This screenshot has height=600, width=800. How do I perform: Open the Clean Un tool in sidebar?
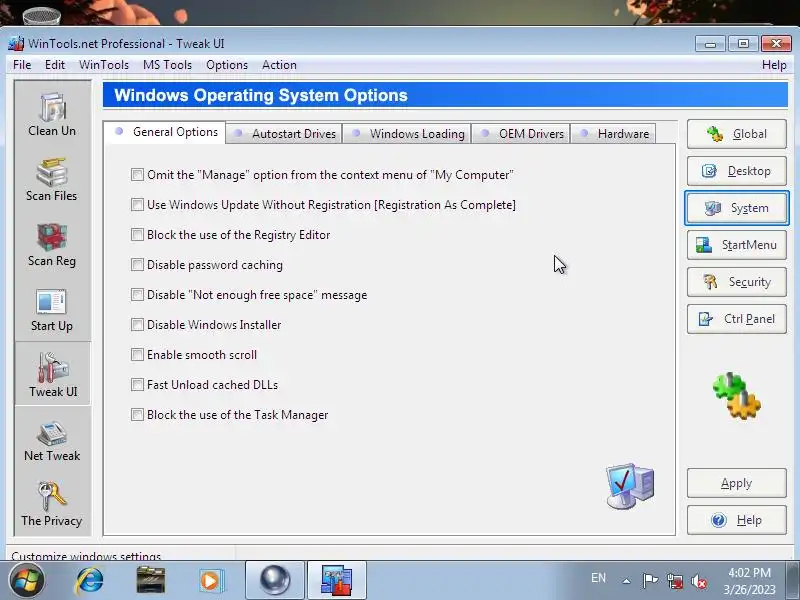click(52, 115)
